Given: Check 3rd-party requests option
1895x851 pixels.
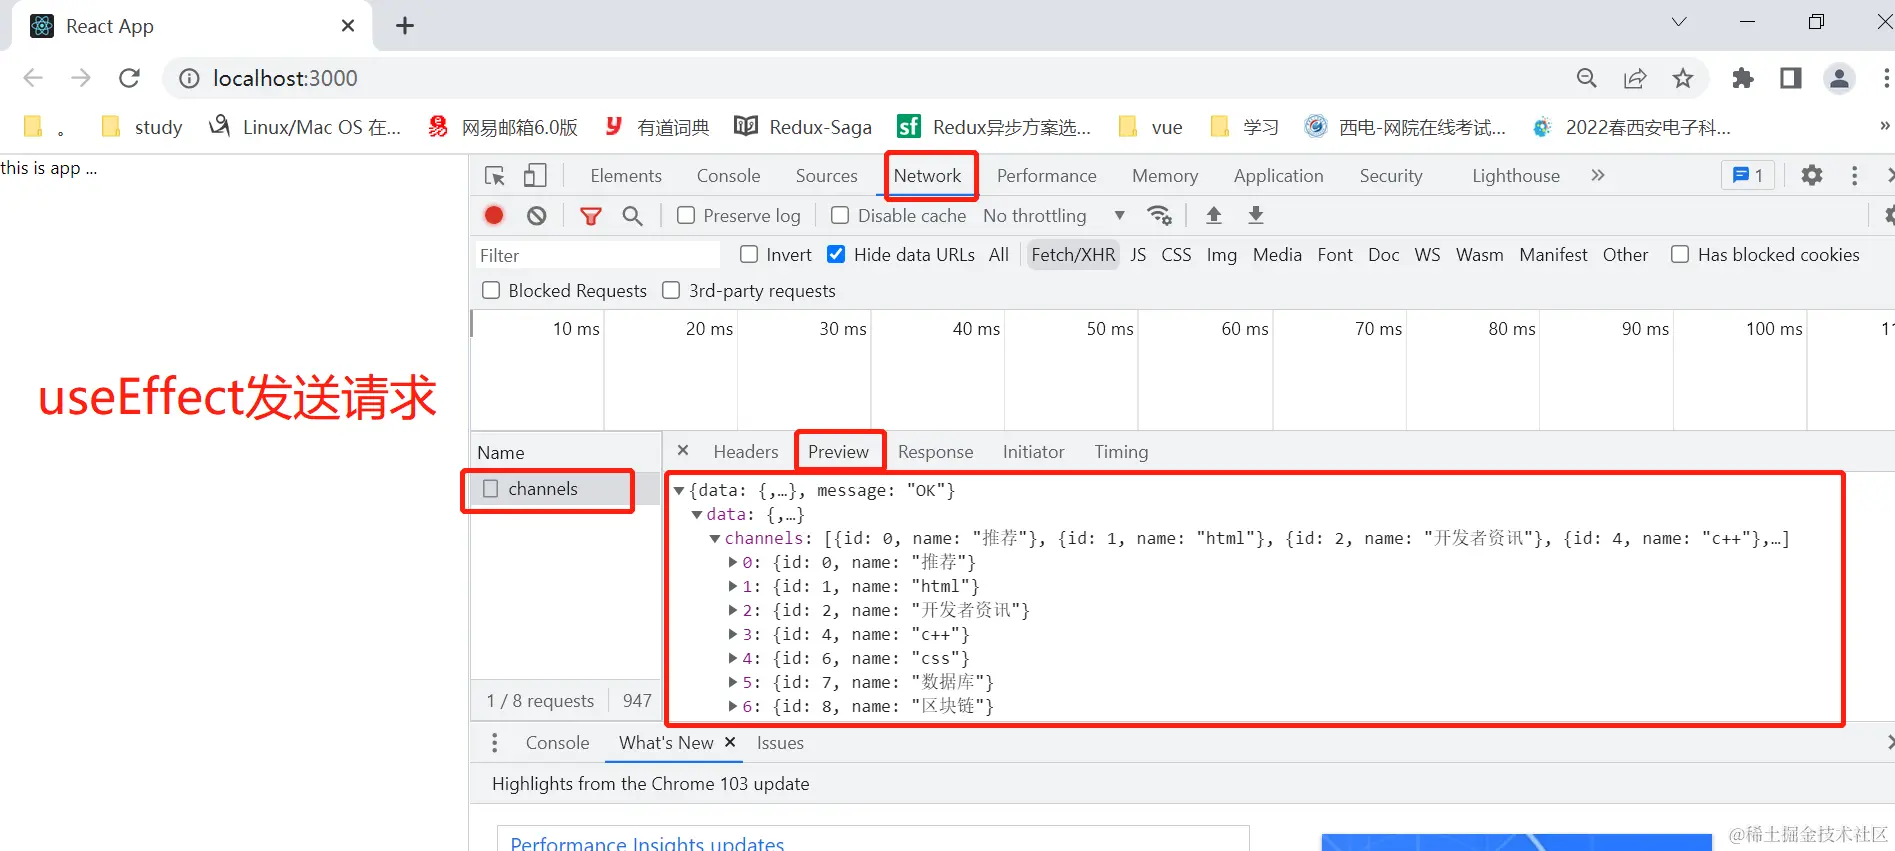Looking at the screenshot, I should [x=671, y=290].
